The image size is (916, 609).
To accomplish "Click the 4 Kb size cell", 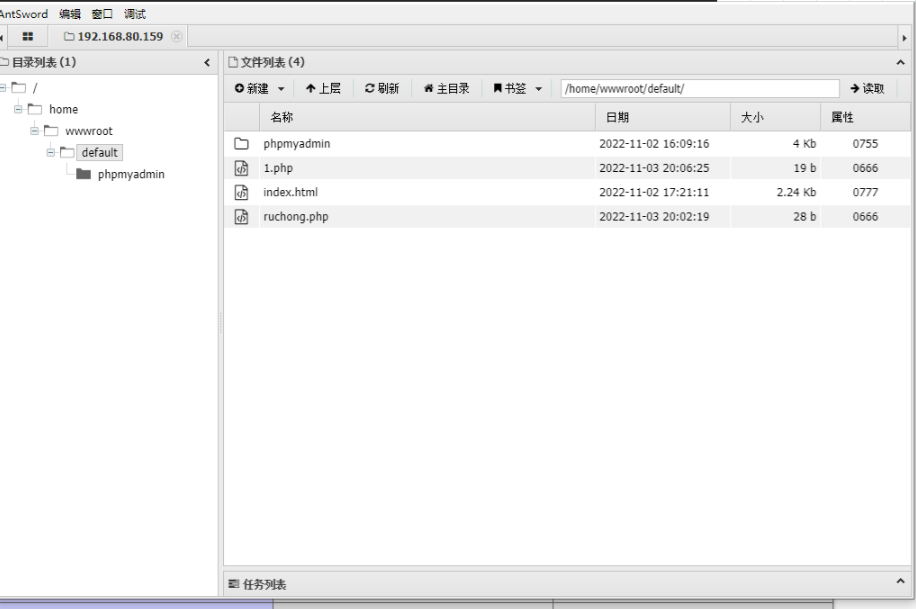I will click(804, 144).
